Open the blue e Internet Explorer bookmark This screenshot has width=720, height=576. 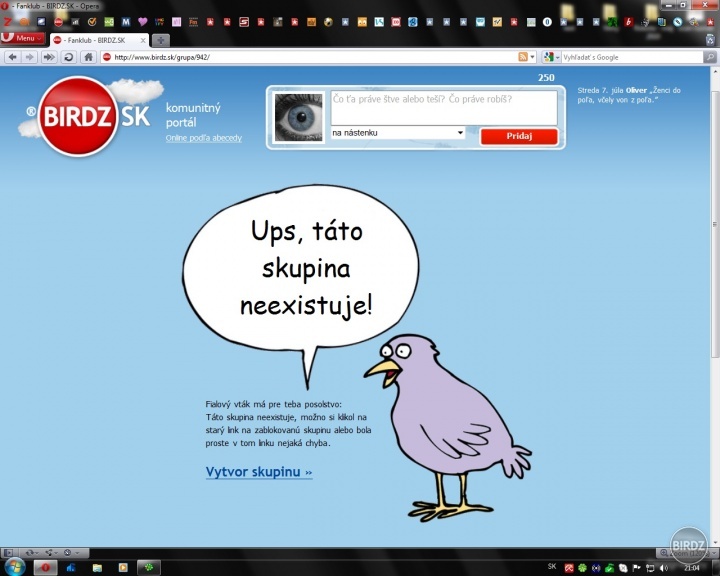[x=412, y=22]
